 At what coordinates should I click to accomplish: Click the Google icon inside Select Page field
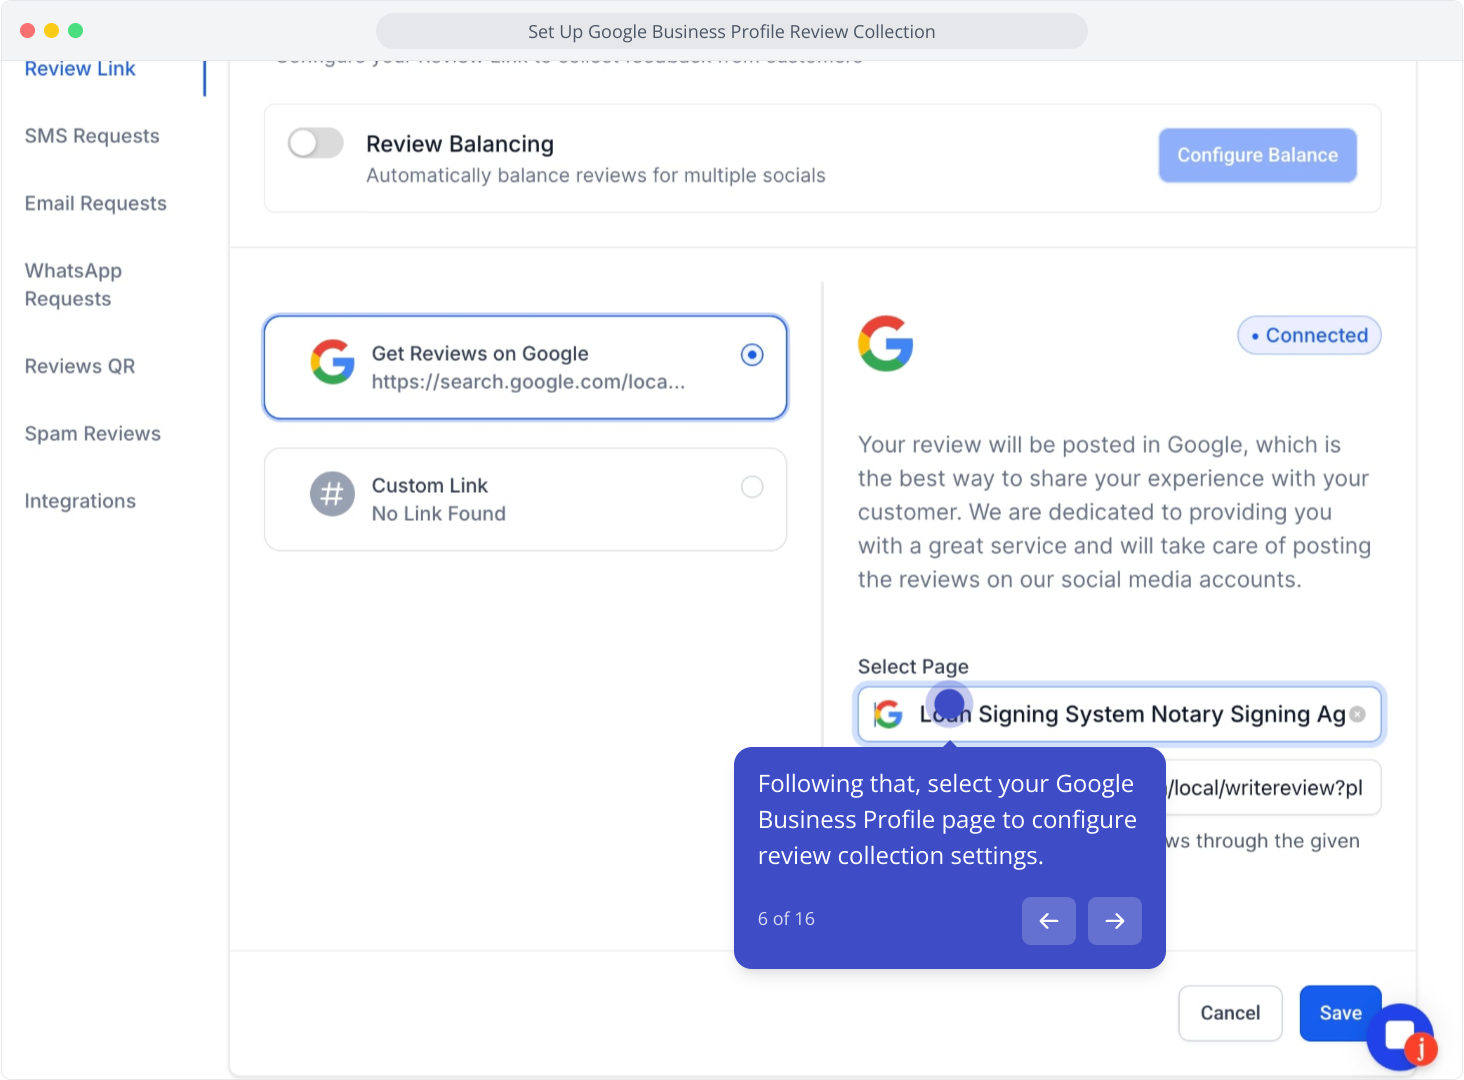[888, 714]
